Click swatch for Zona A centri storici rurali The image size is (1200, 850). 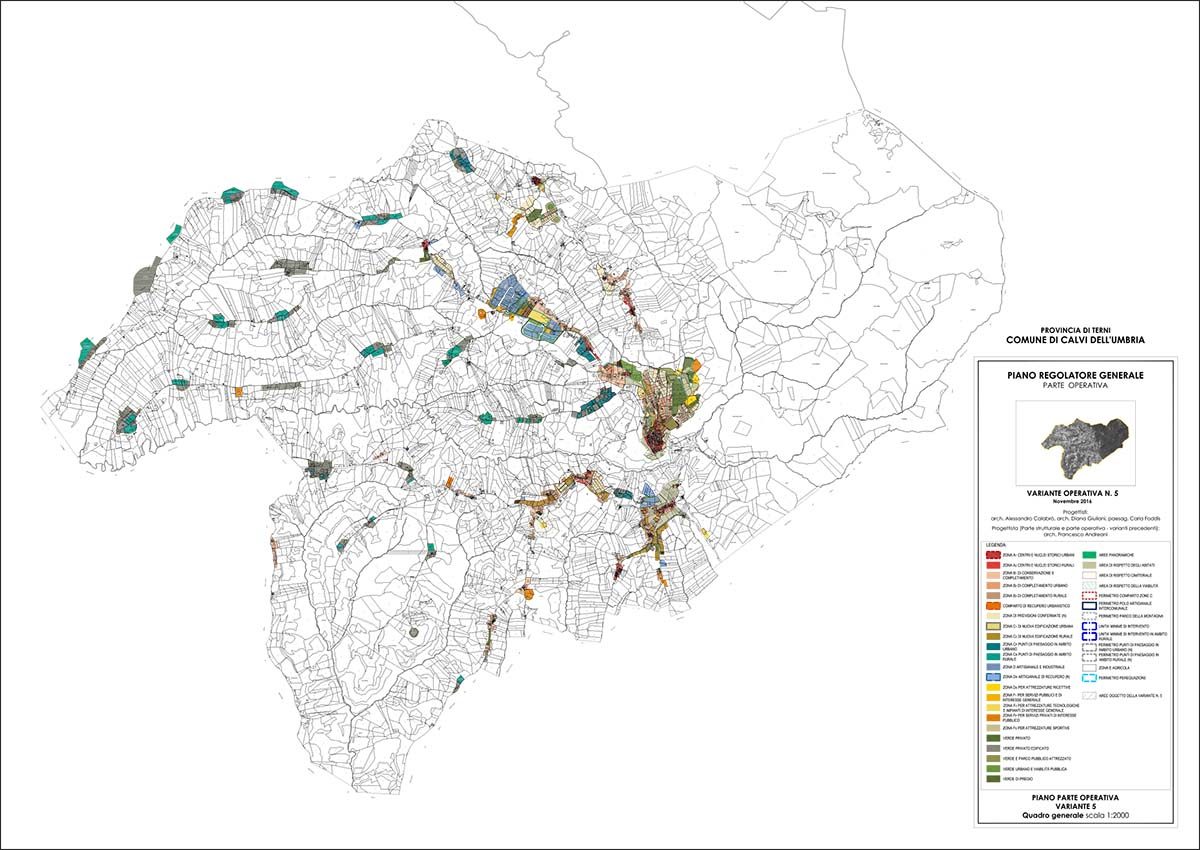(x=993, y=565)
